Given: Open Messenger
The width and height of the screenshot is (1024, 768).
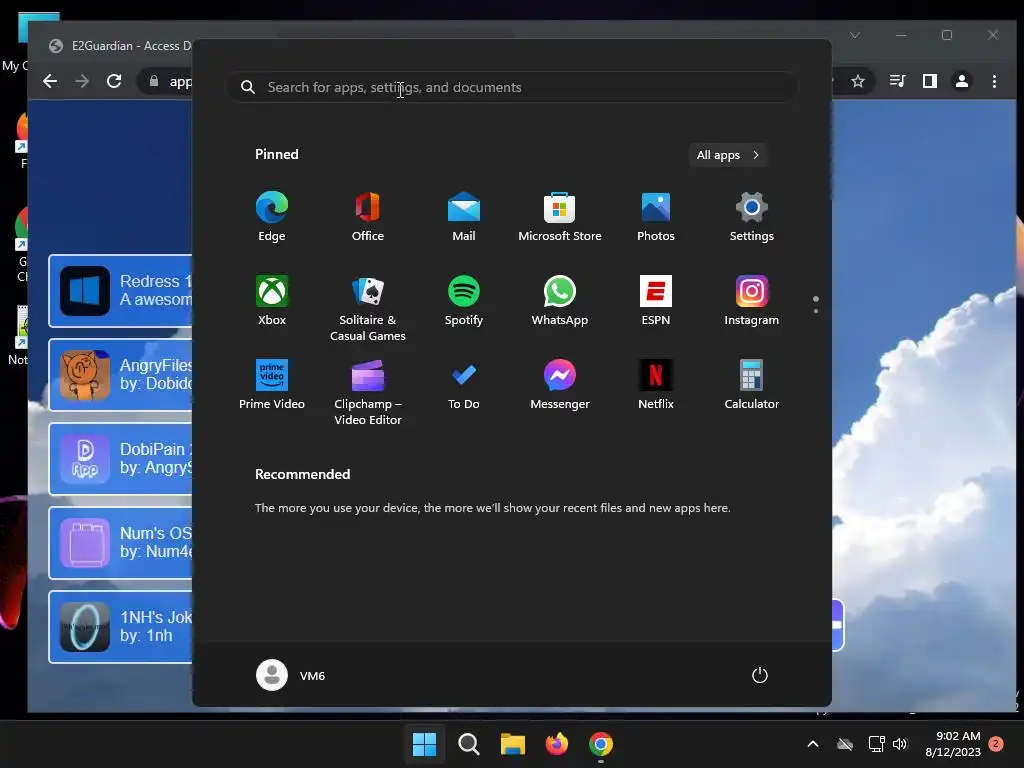Looking at the screenshot, I should click(560, 385).
